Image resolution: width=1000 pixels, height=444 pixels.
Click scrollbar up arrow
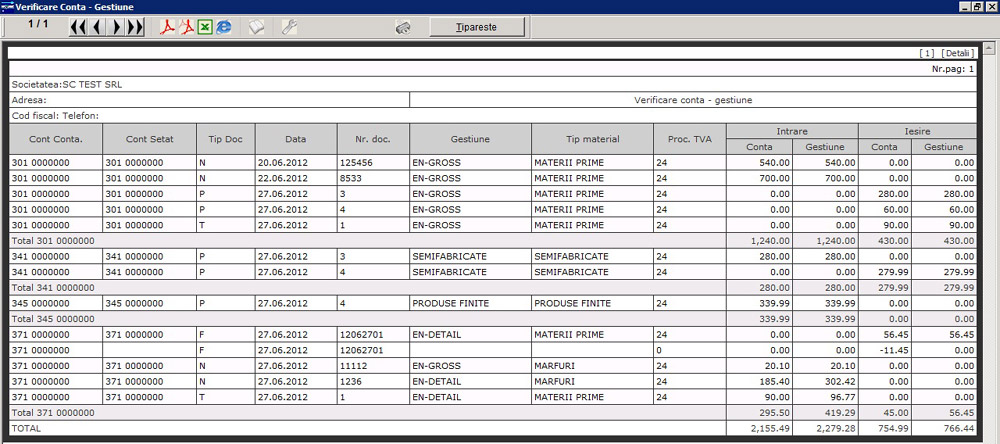[989, 48]
